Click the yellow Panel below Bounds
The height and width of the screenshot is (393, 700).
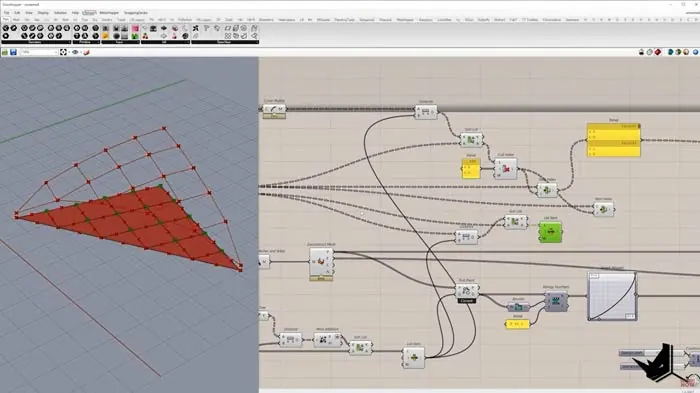[517, 324]
